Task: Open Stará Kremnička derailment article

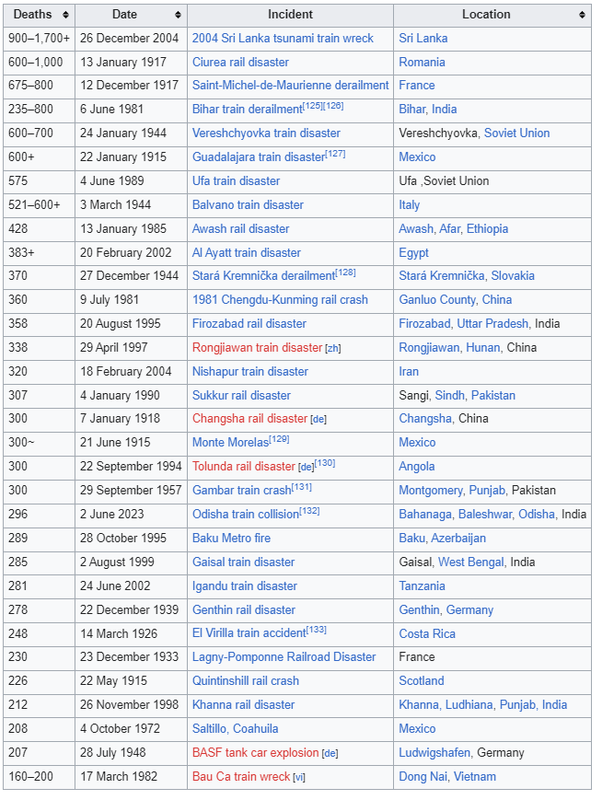Action: [263, 276]
